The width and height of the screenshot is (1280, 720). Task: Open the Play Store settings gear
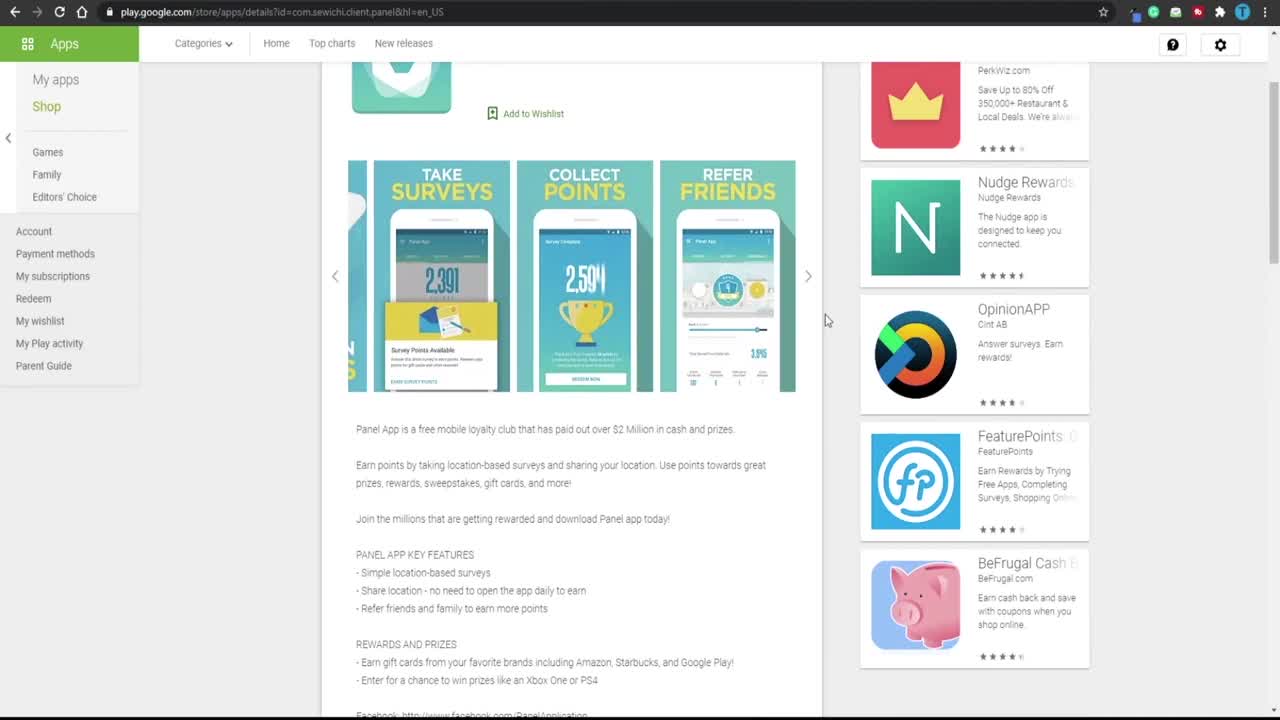[x=1220, y=44]
